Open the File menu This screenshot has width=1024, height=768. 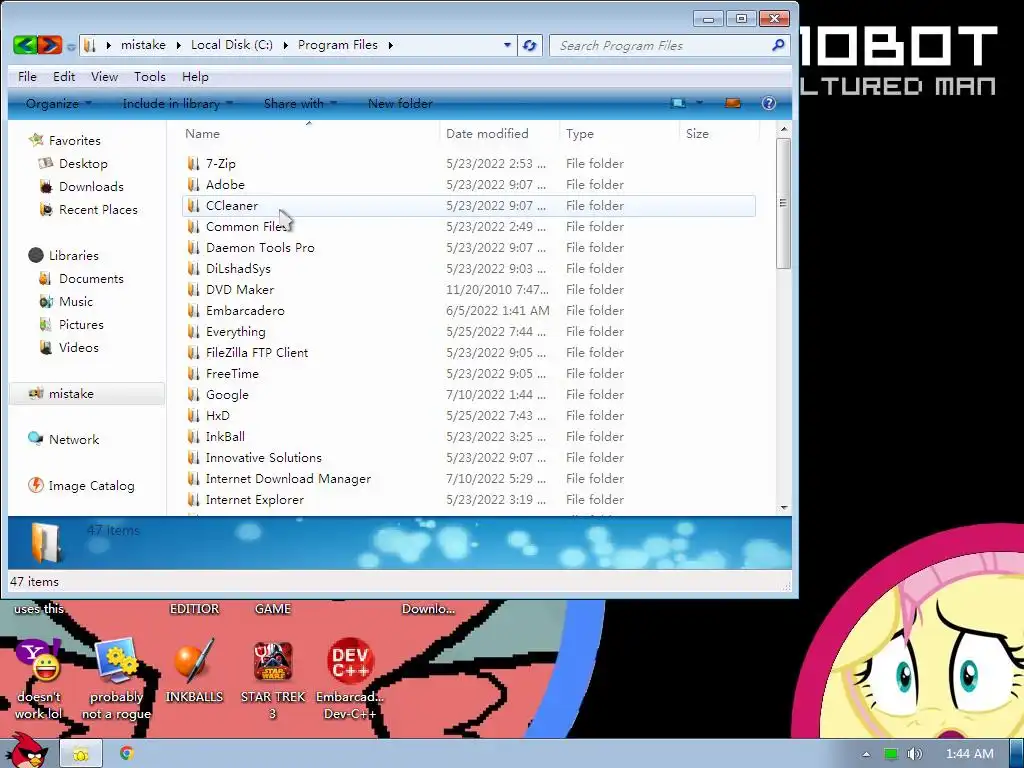27,77
